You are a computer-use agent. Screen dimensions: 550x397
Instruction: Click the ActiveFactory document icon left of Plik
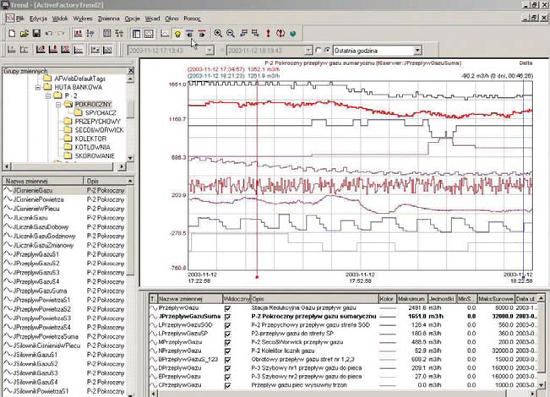[10, 18]
